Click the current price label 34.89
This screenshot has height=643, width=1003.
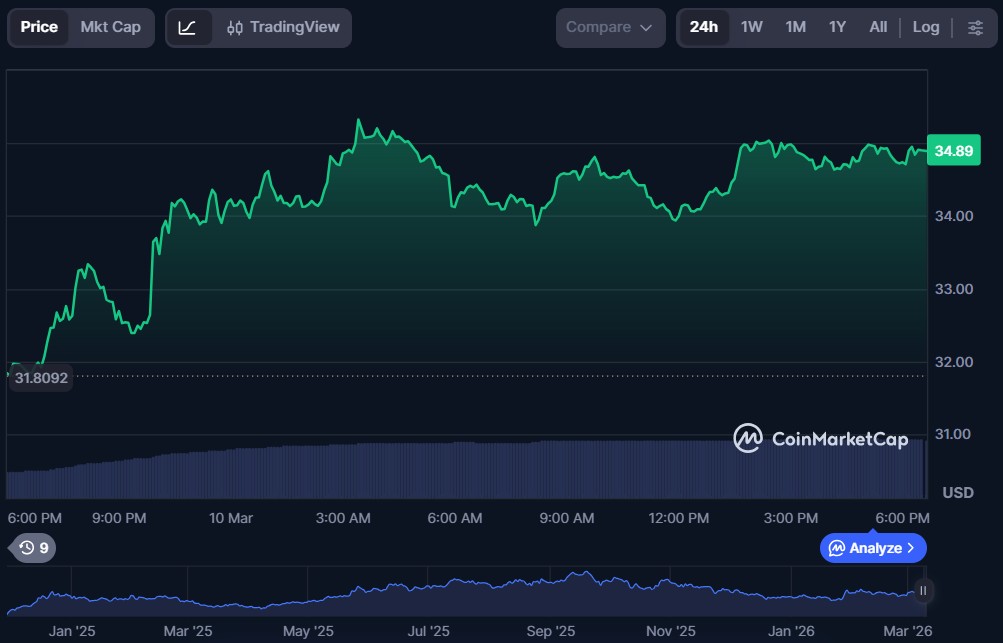[x=953, y=151]
